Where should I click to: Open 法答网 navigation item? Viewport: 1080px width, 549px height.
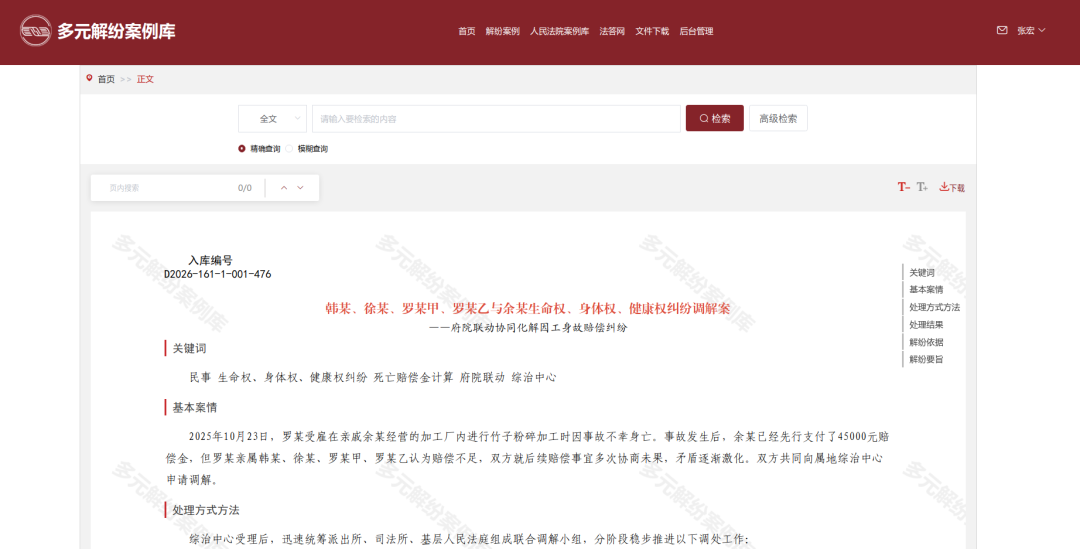point(612,31)
